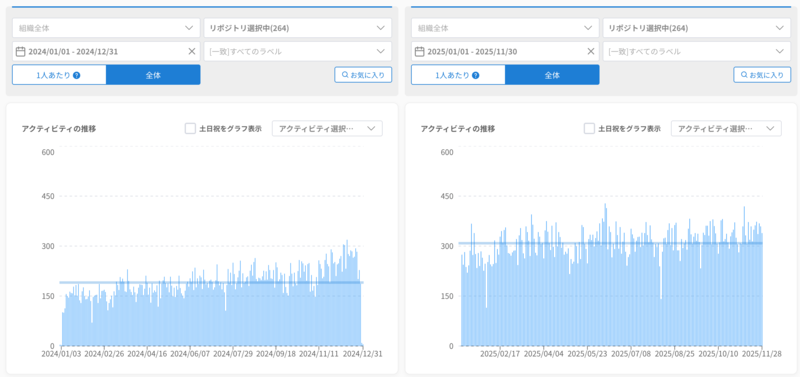The height and width of the screenshot is (377, 800).
Task: Check right 土日祝をグラフ表示 checkbox
Action: pyautogui.click(x=589, y=129)
